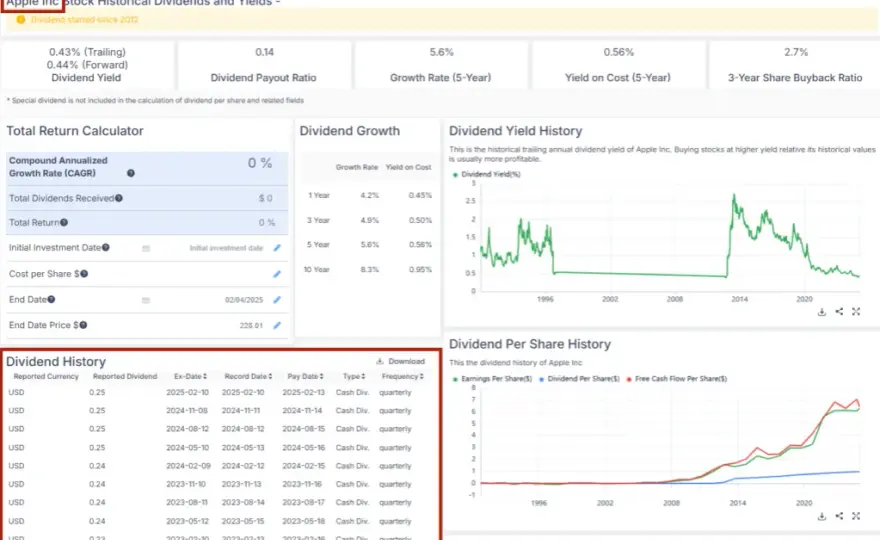880x540 pixels.
Task: Click the Yield on Cost (5-Year) card
Action: tap(618, 65)
